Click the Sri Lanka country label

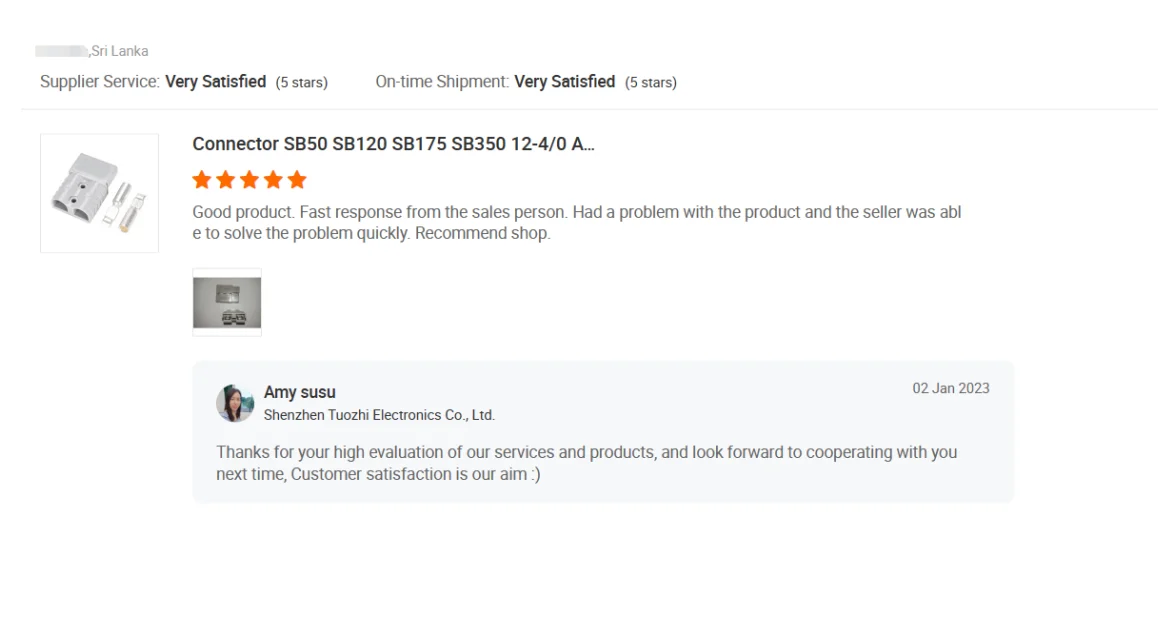(x=120, y=51)
